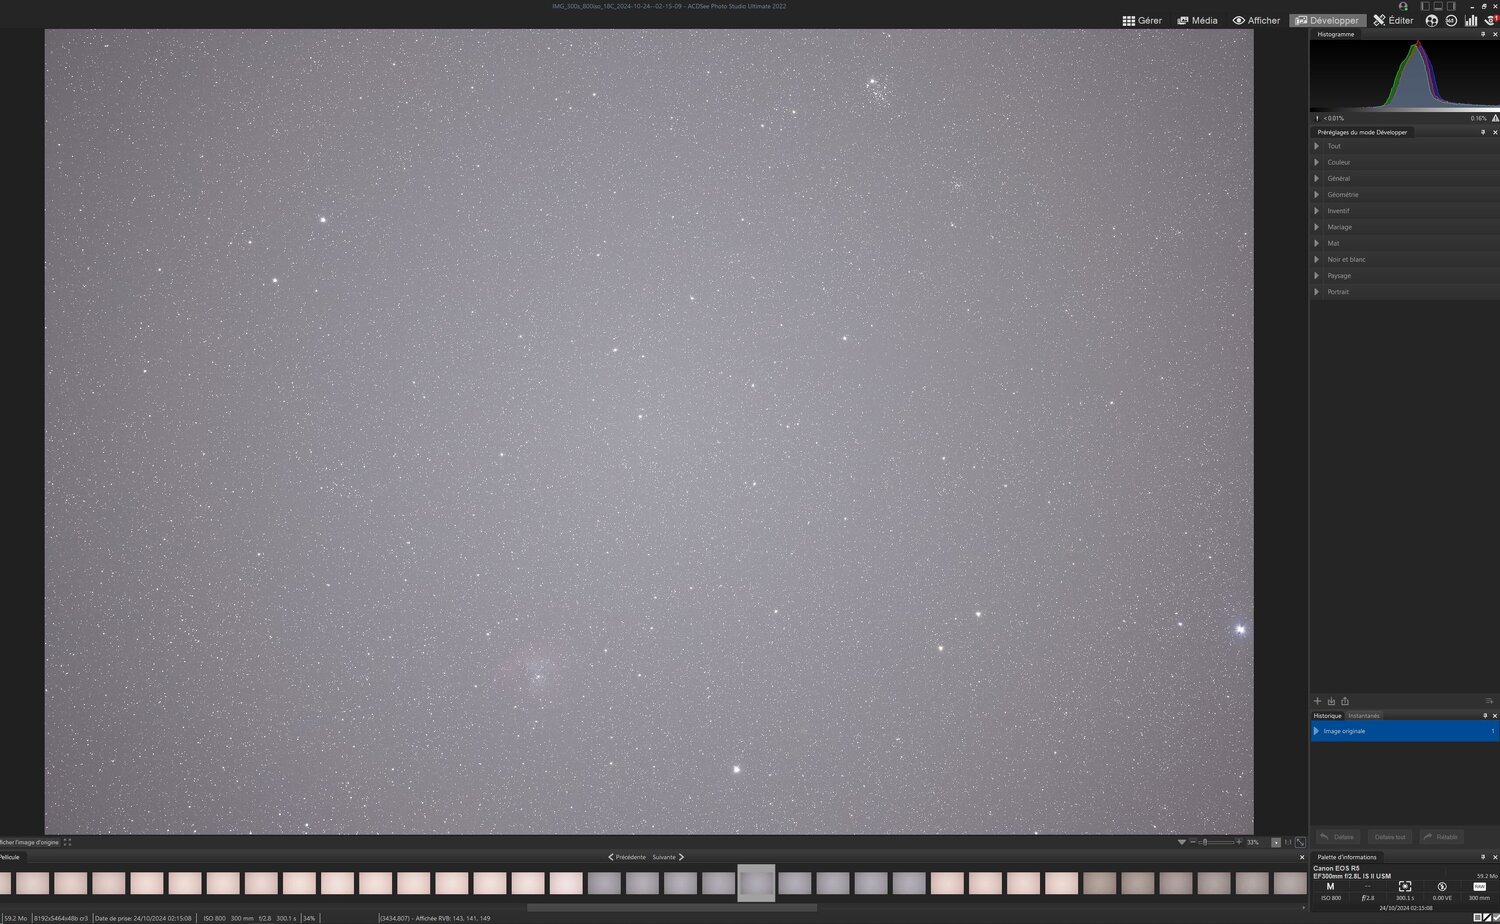
Task: Switch to Gérer mode
Action: (x=1142, y=20)
